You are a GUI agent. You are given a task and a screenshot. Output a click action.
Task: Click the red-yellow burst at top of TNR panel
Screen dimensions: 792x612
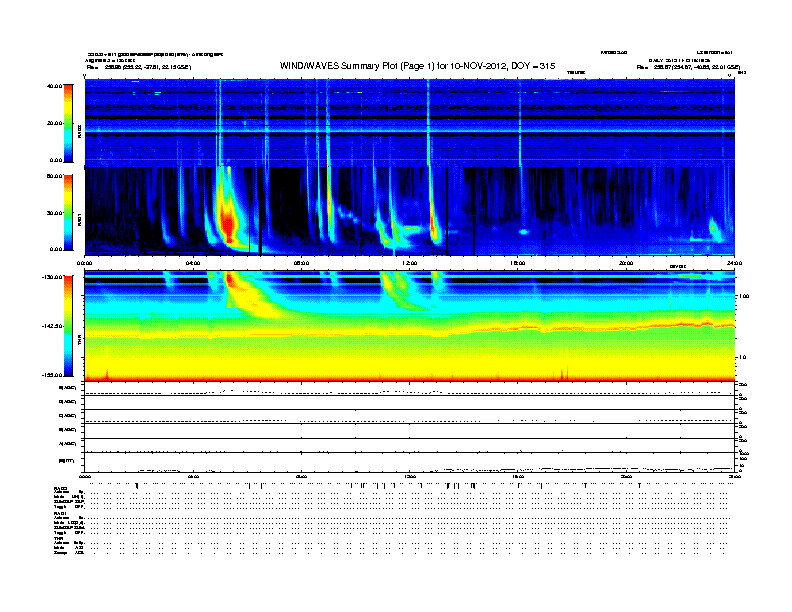tap(231, 280)
